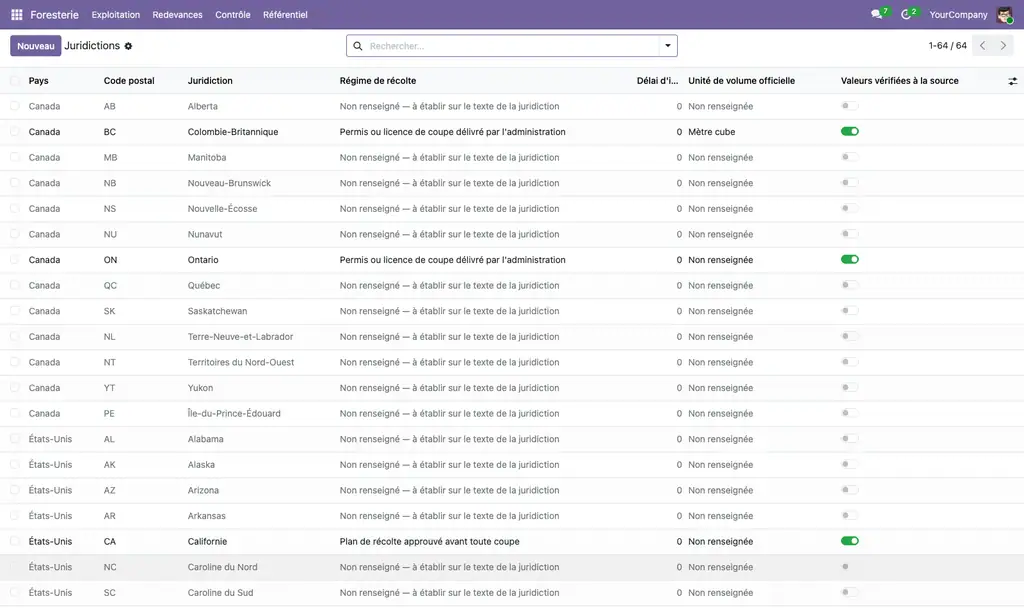The height and width of the screenshot is (608, 1024).
Task: Click the 'Mètre cube' cell
Action: coord(712,132)
